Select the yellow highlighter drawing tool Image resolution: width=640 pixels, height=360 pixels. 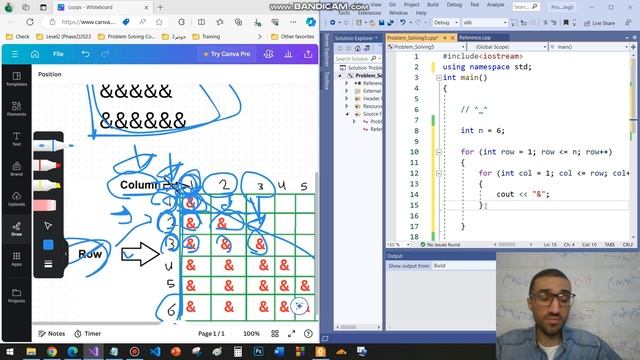pyautogui.click(x=47, y=185)
